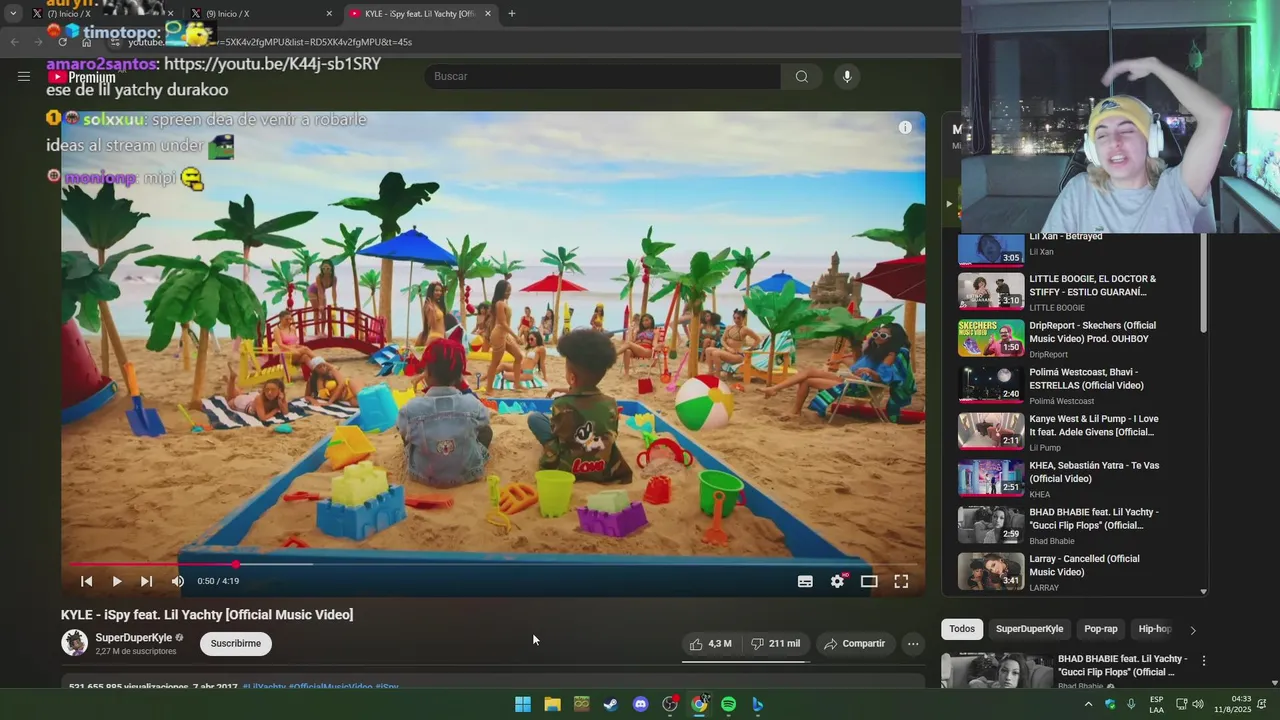
Task: Click the search magnifier button
Action: (802, 76)
